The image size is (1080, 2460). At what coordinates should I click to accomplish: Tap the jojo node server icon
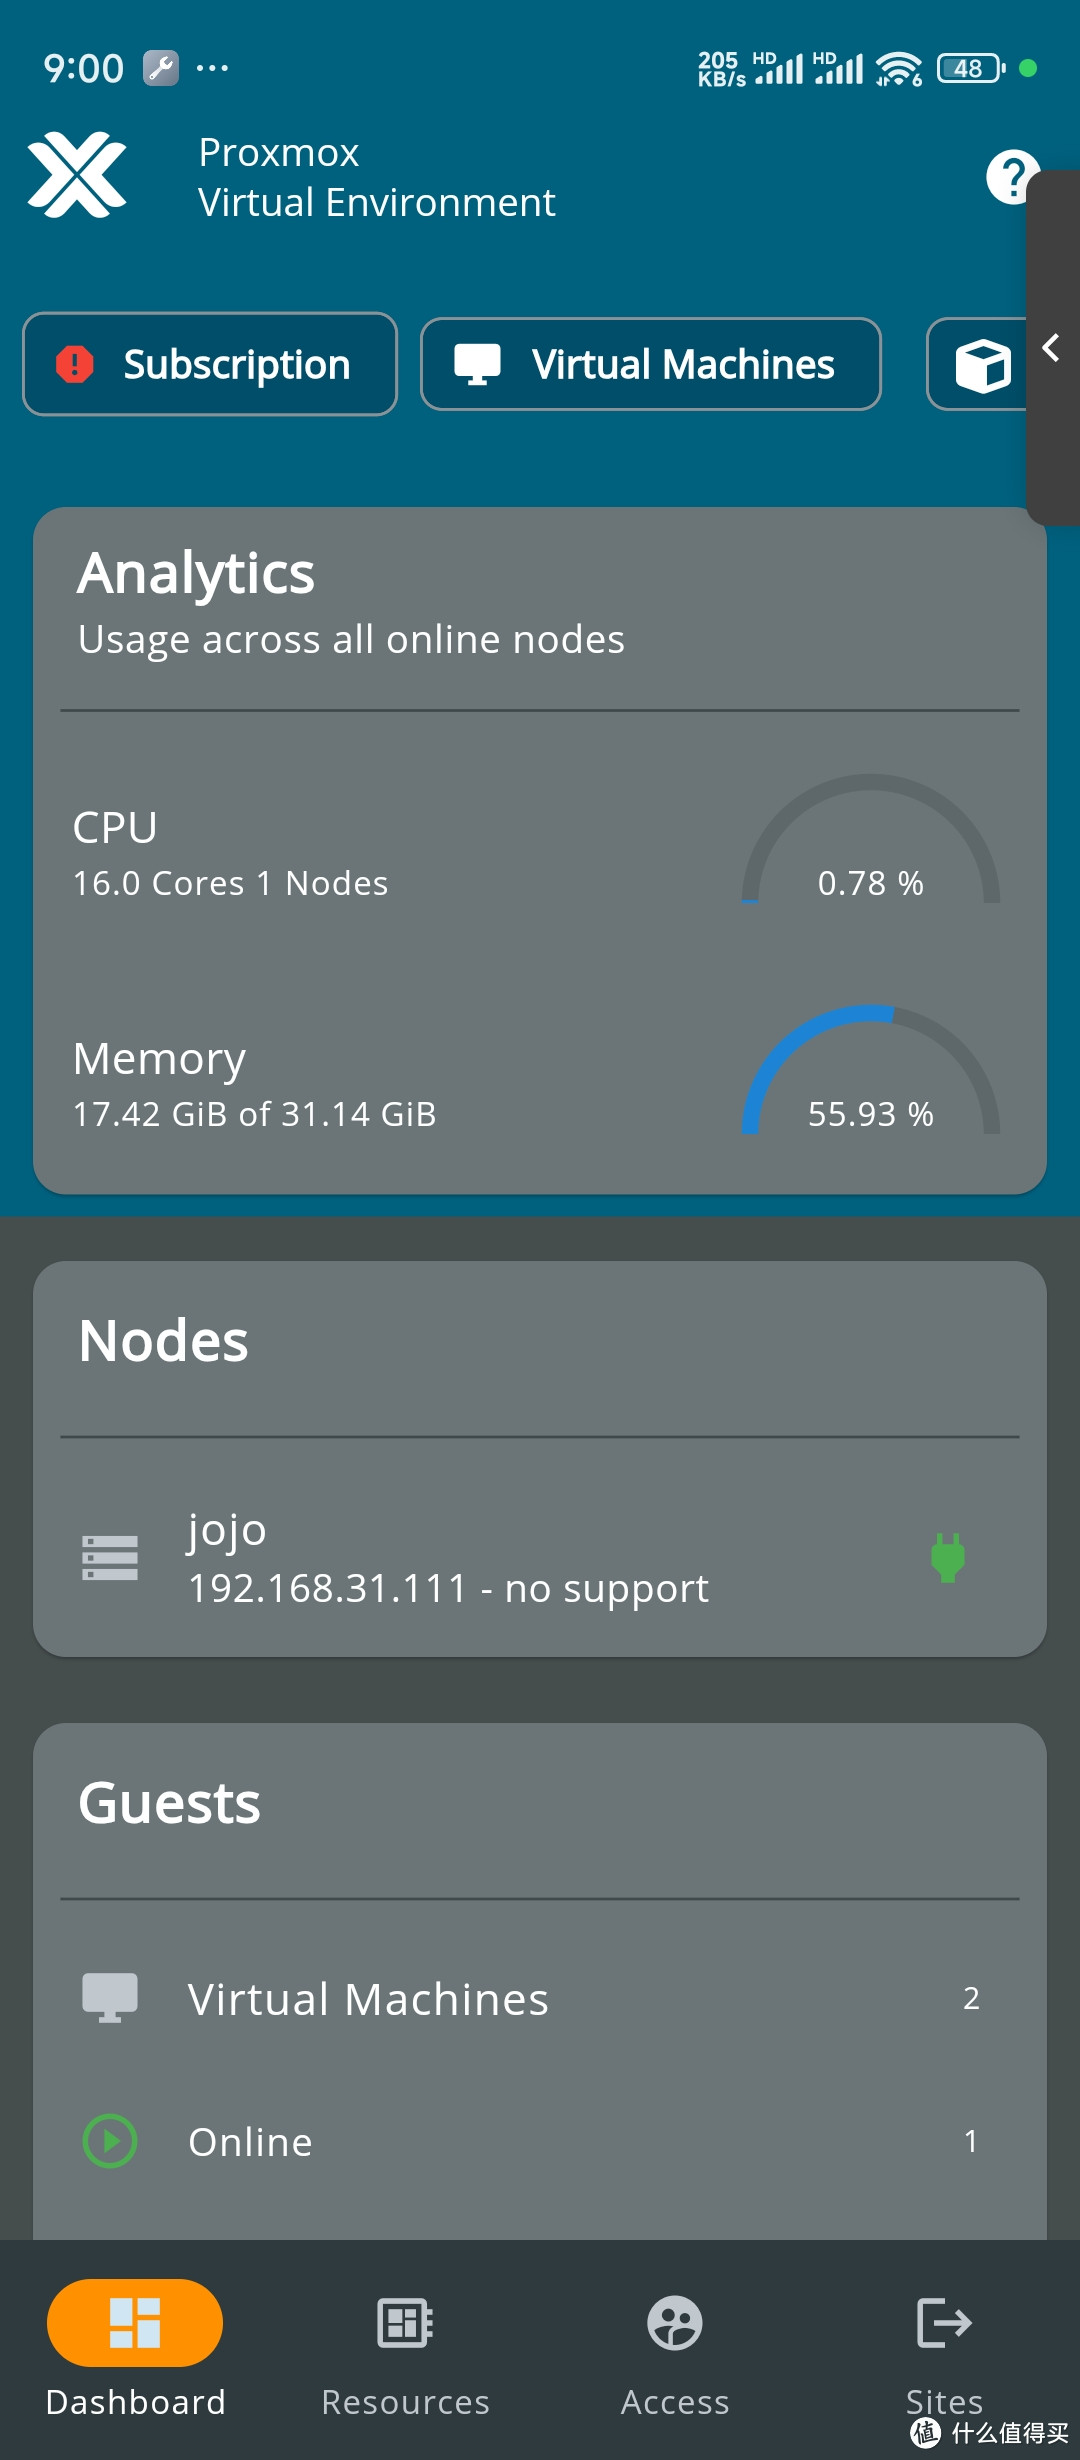110,1557
